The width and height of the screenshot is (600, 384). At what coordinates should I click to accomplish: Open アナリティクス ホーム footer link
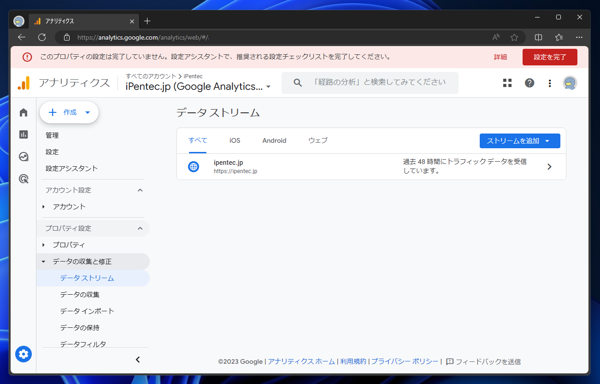301,361
